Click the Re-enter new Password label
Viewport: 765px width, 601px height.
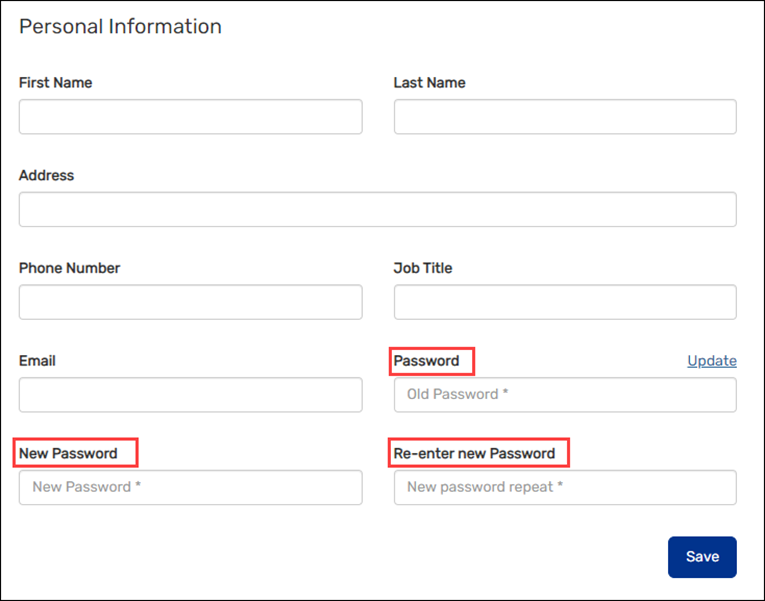[x=474, y=453]
